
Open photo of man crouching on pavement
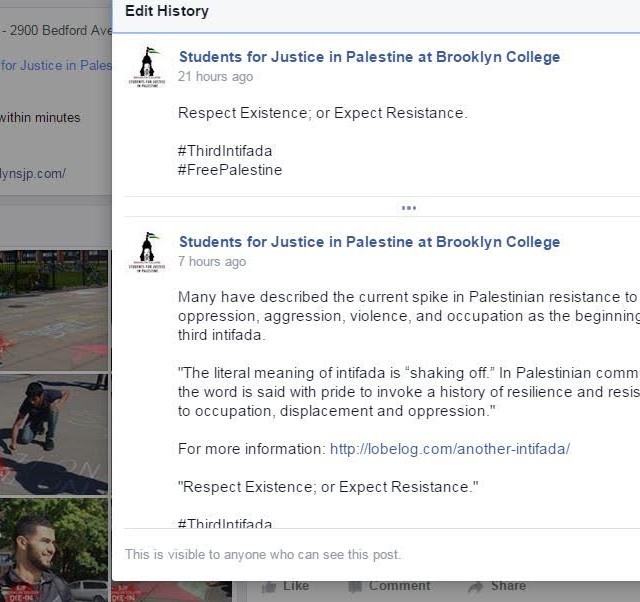click(x=54, y=434)
